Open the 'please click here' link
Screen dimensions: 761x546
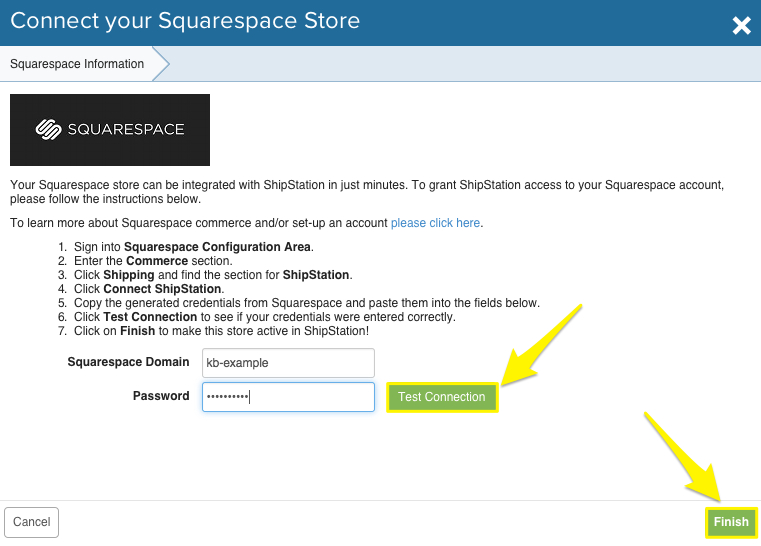click(435, 223)
